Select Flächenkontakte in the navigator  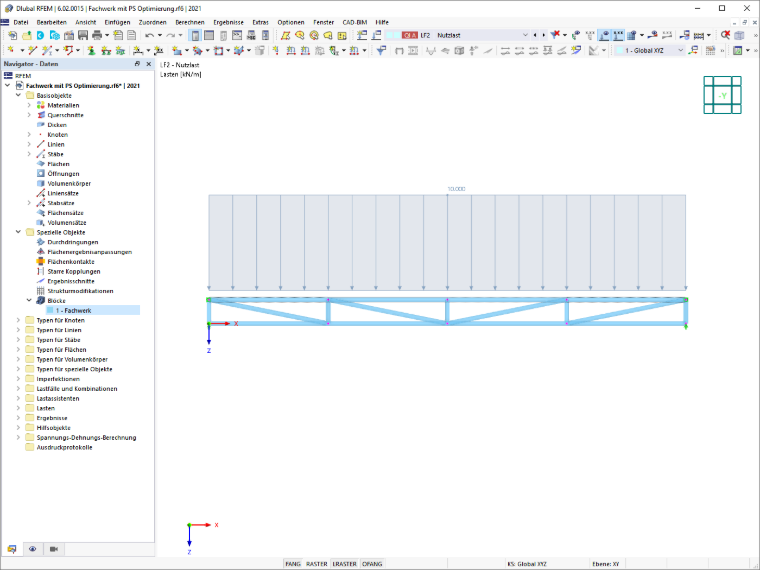[x=71, y=262]
